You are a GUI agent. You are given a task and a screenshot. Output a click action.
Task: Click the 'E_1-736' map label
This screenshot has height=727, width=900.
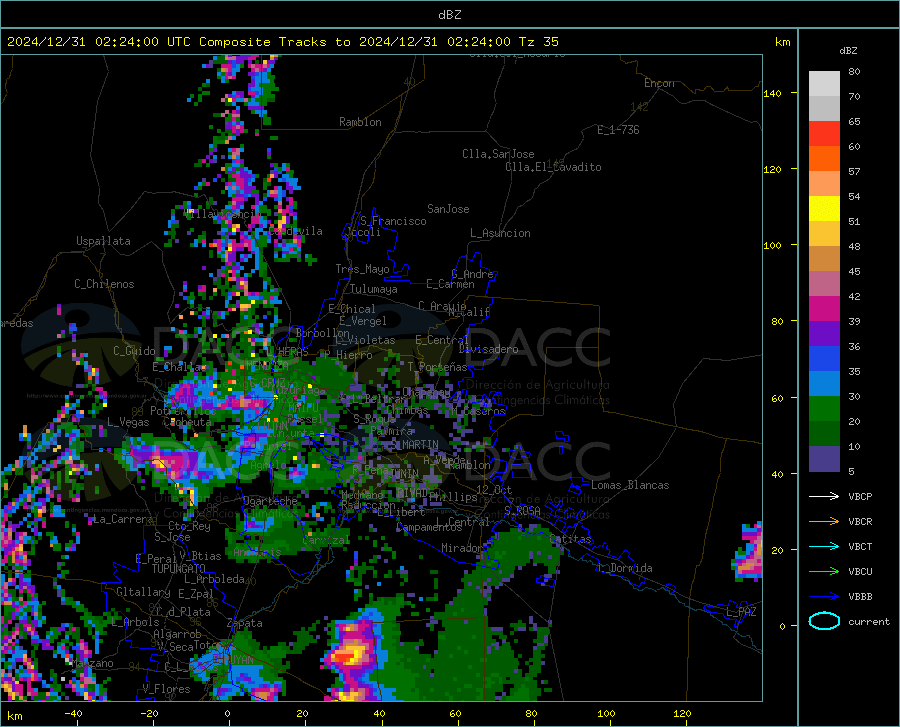tap(618, 130)
